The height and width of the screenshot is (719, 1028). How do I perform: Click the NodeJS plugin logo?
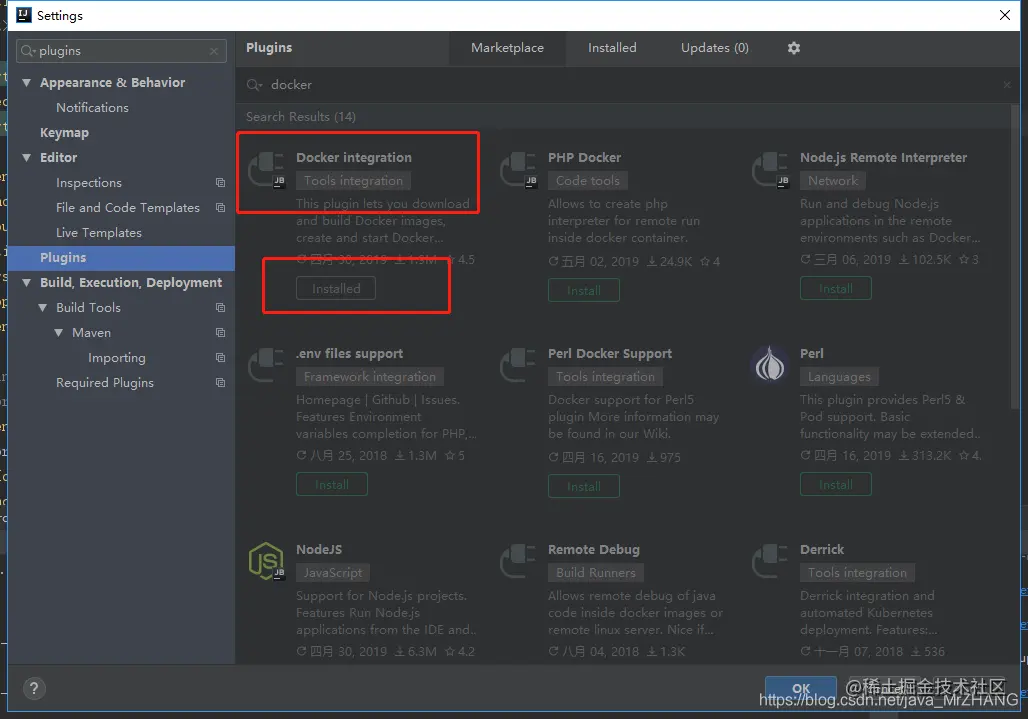(266, 561)
